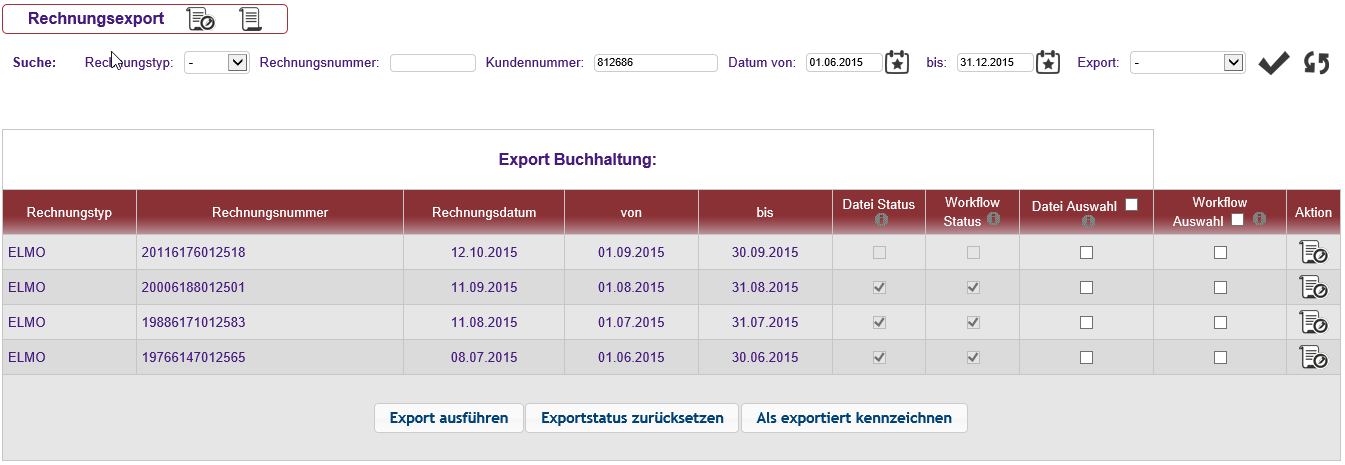
Task: Toggle select-all Workflow Auswahl header checkbox
Action: click(1237, 220)
